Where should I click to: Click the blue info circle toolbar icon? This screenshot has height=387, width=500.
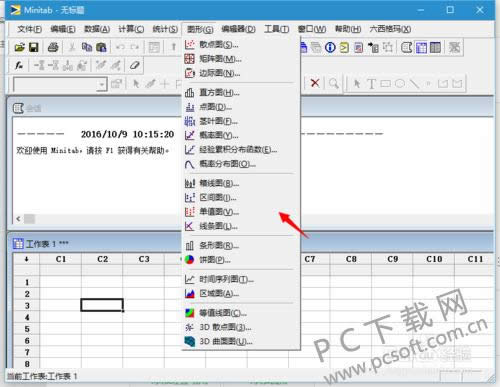pos(330,47)
